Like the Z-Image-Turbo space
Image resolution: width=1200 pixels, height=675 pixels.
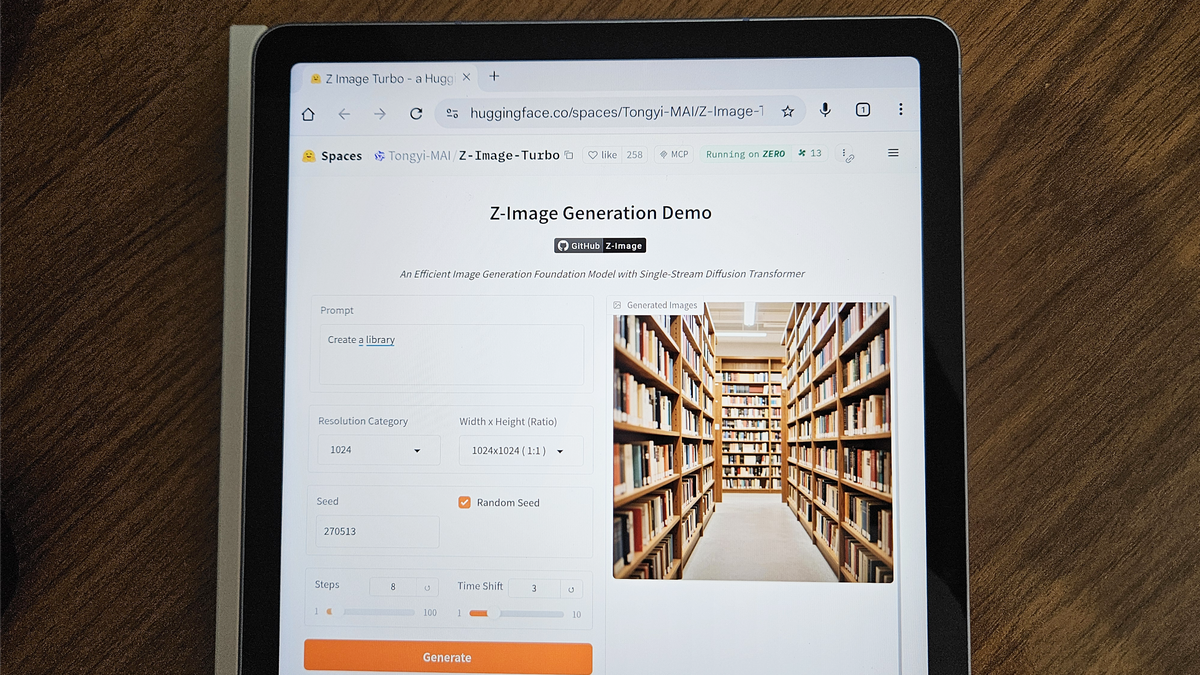pos(603,155)
